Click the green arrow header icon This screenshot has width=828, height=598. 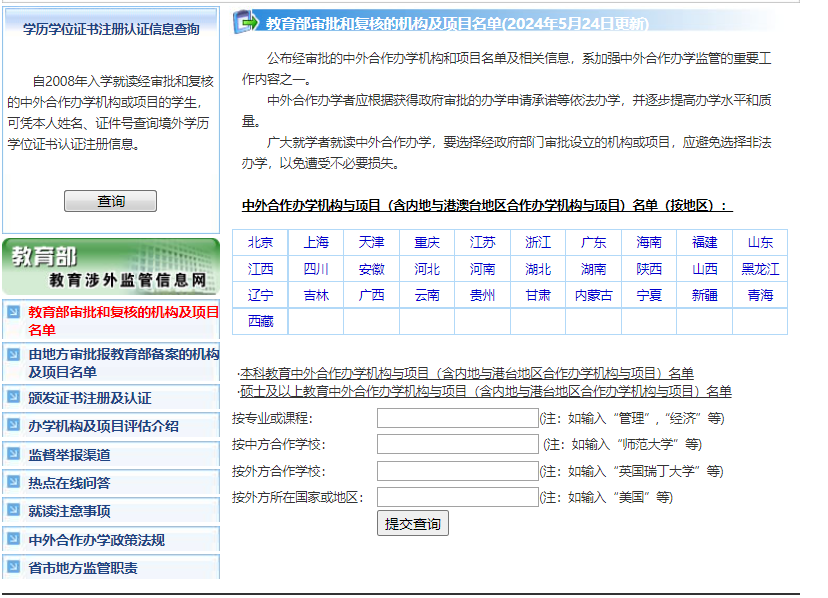pos(247,21)
